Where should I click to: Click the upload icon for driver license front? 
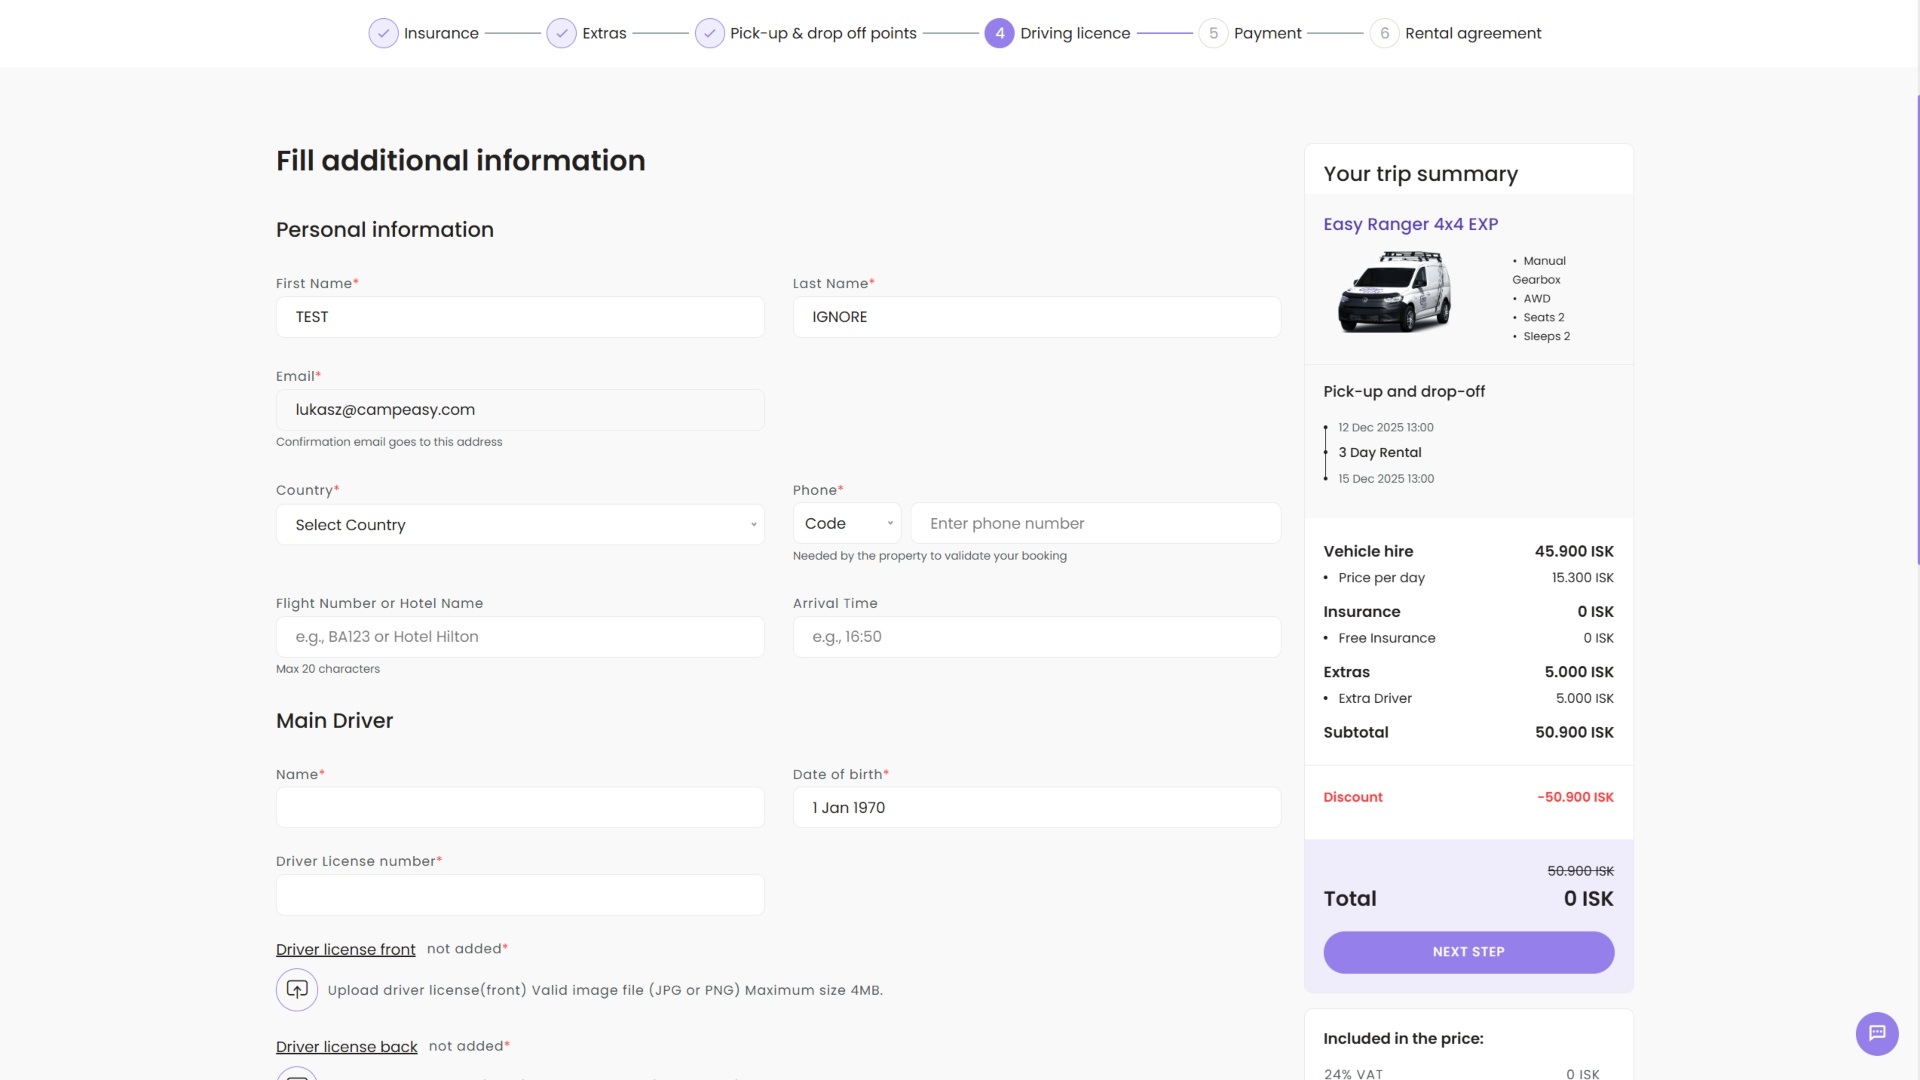coord(296,989)
